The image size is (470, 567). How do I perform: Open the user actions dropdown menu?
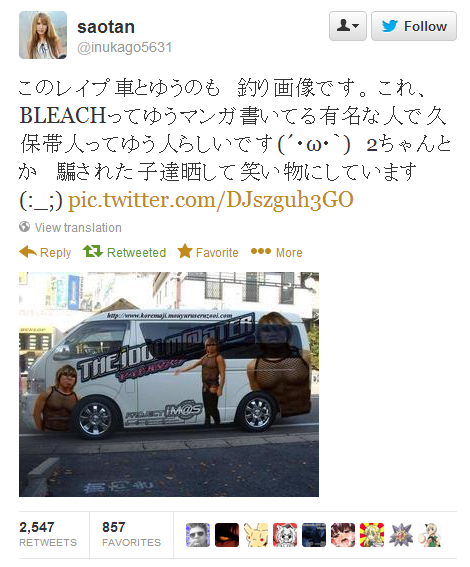[x=347, y=26]
